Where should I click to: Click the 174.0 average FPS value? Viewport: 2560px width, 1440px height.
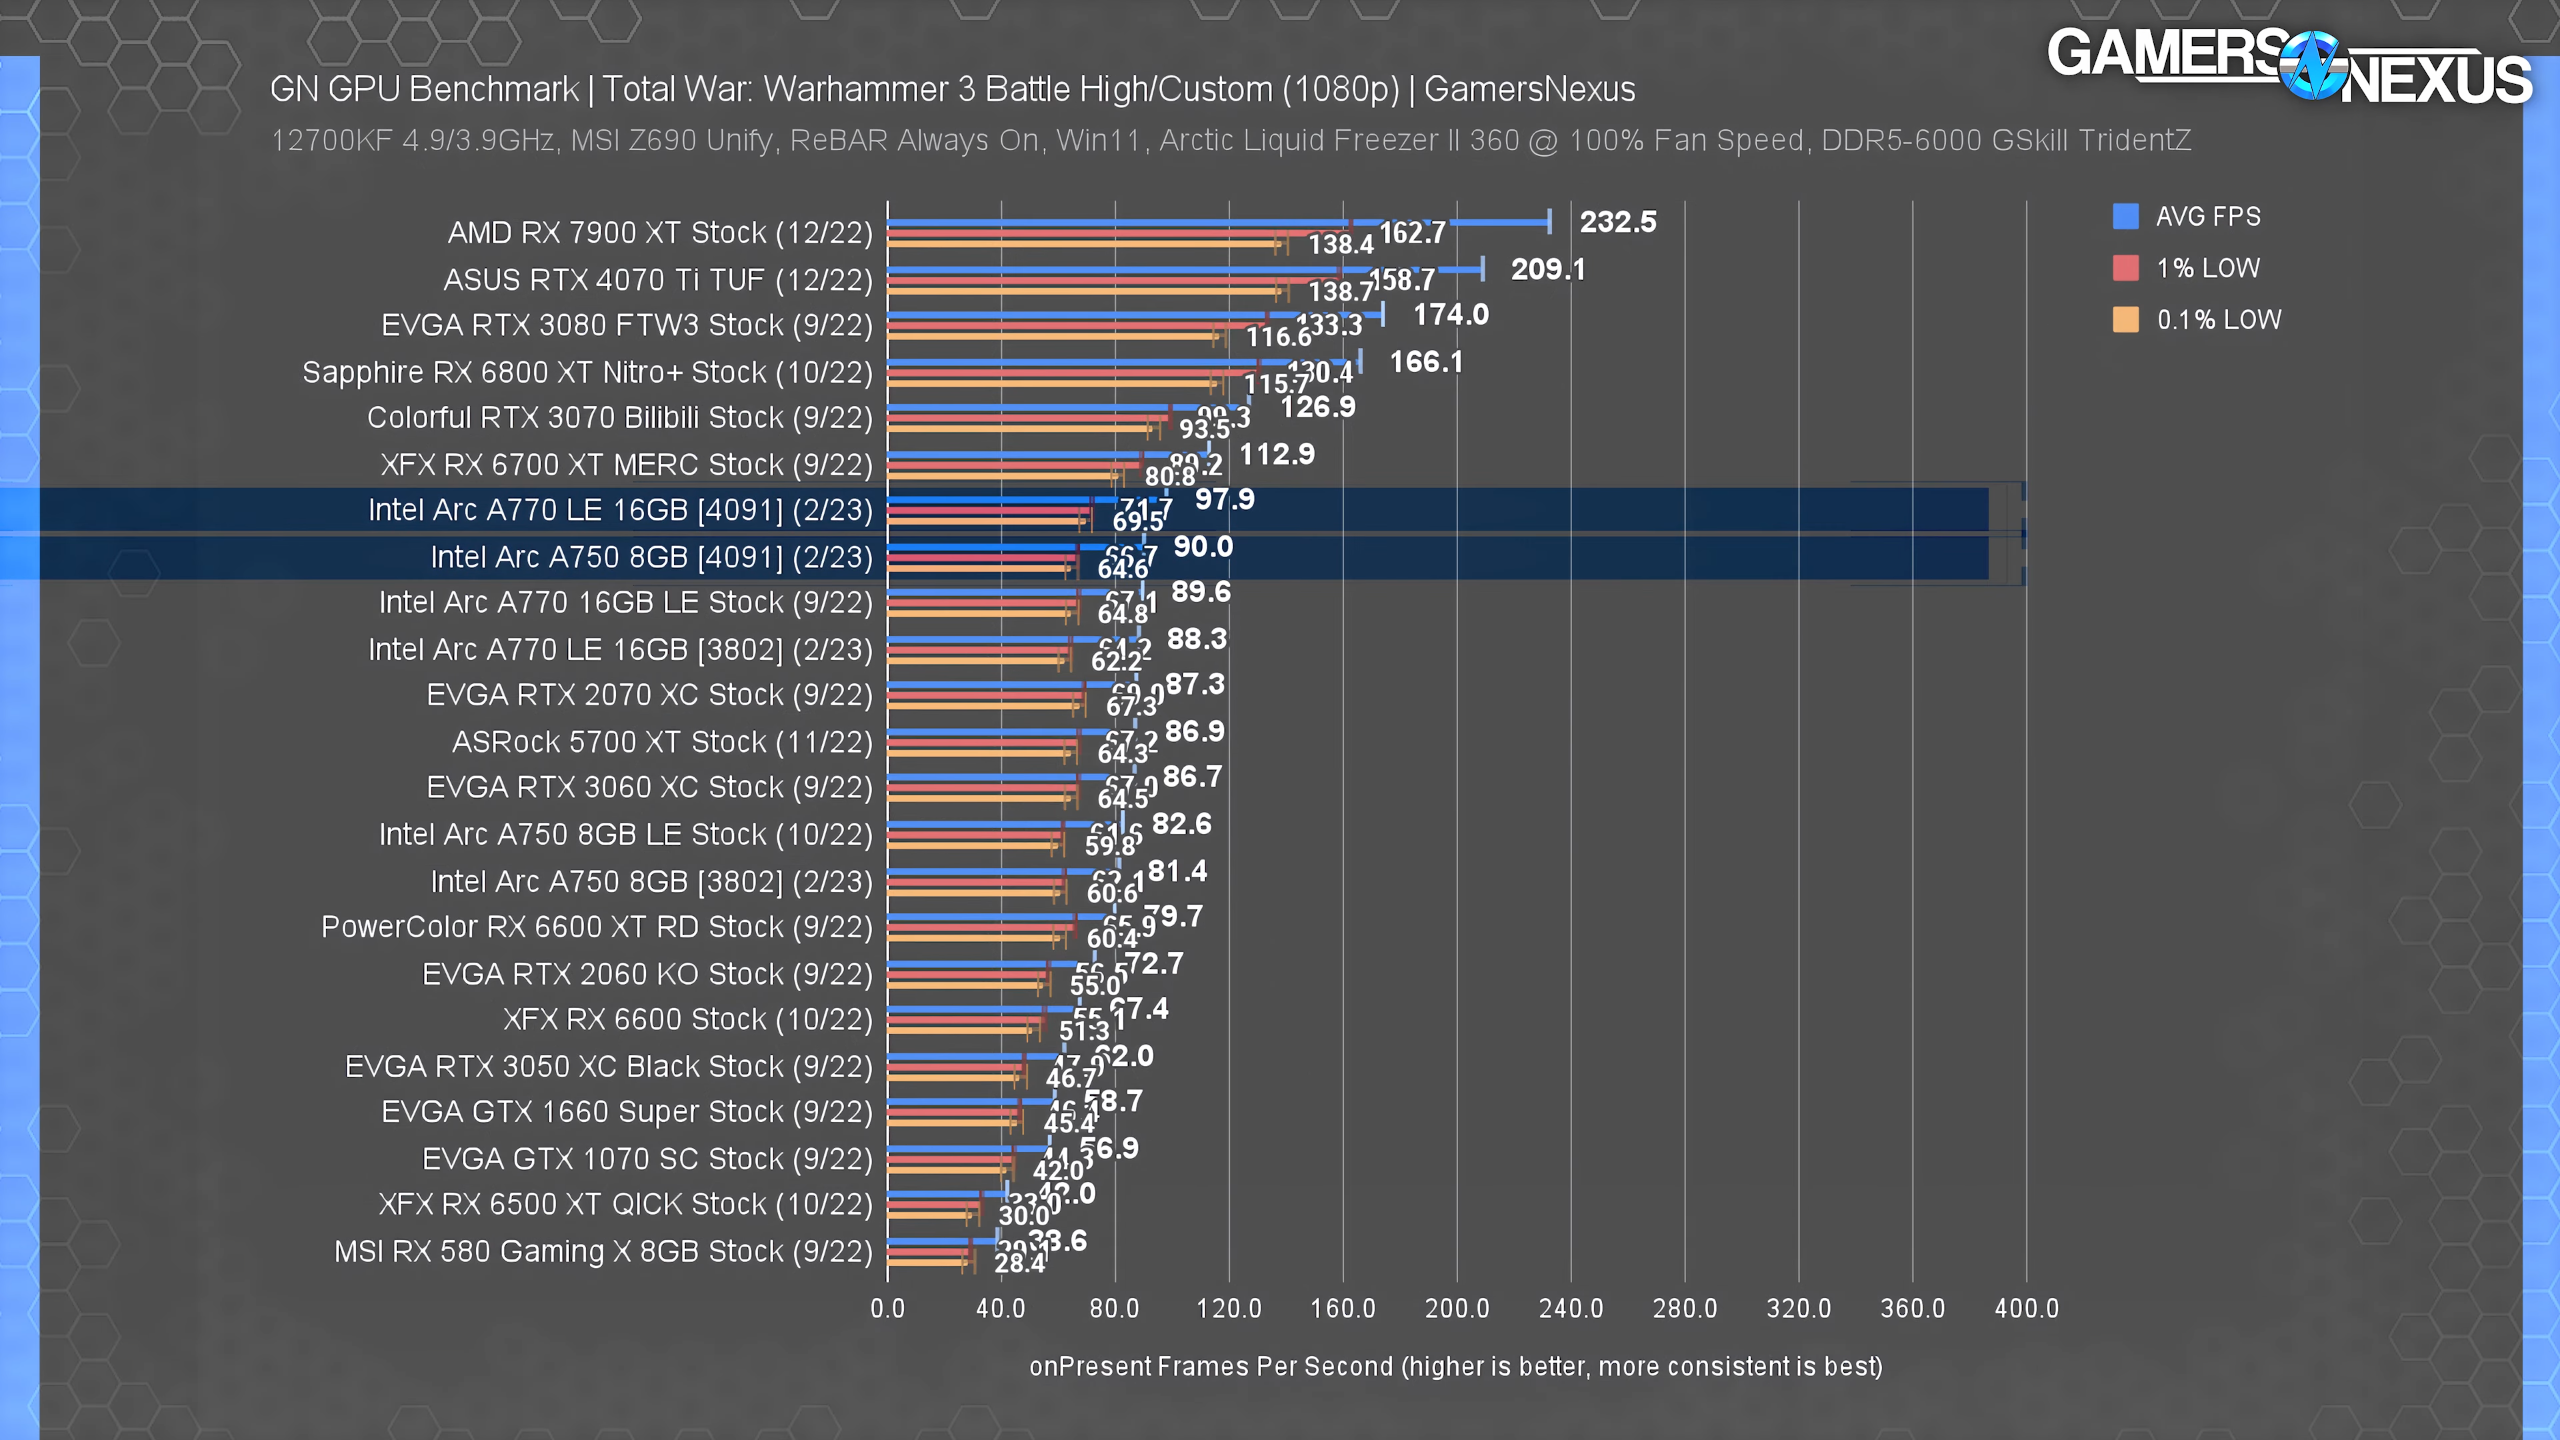pos(1451,315)
